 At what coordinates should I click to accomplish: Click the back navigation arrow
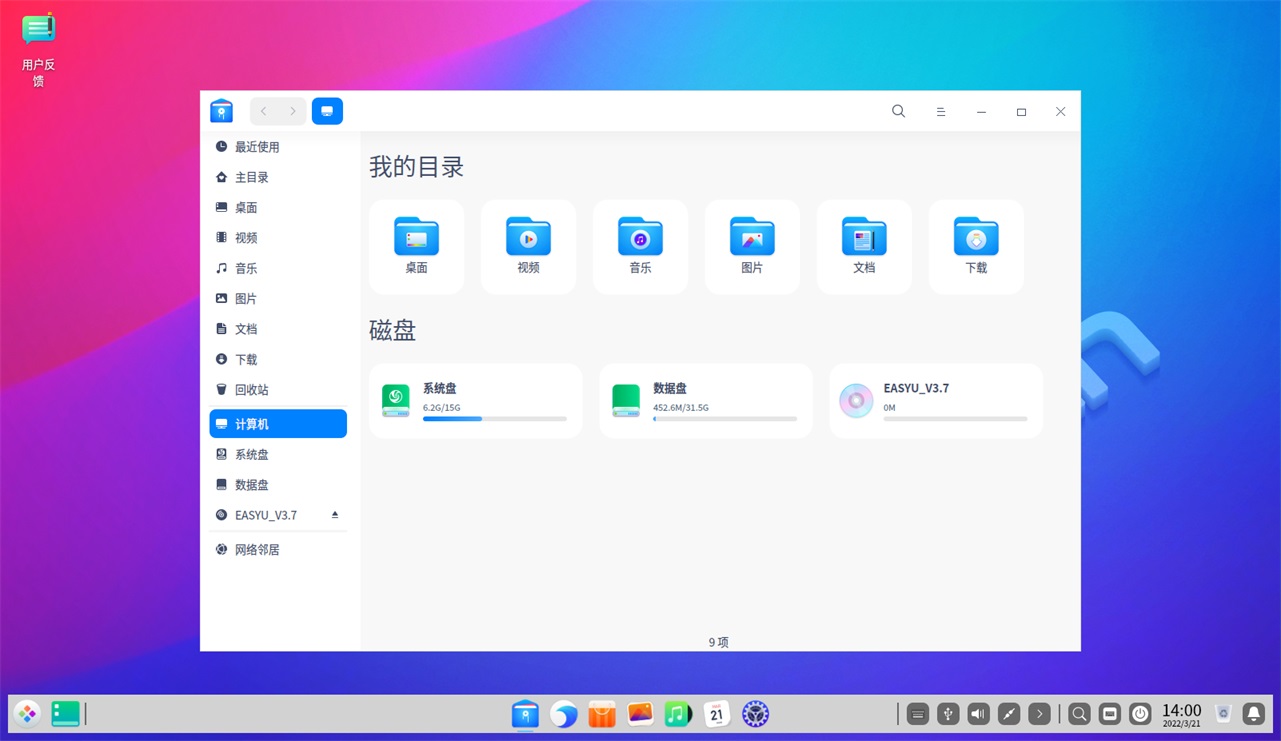coord(264,111)
